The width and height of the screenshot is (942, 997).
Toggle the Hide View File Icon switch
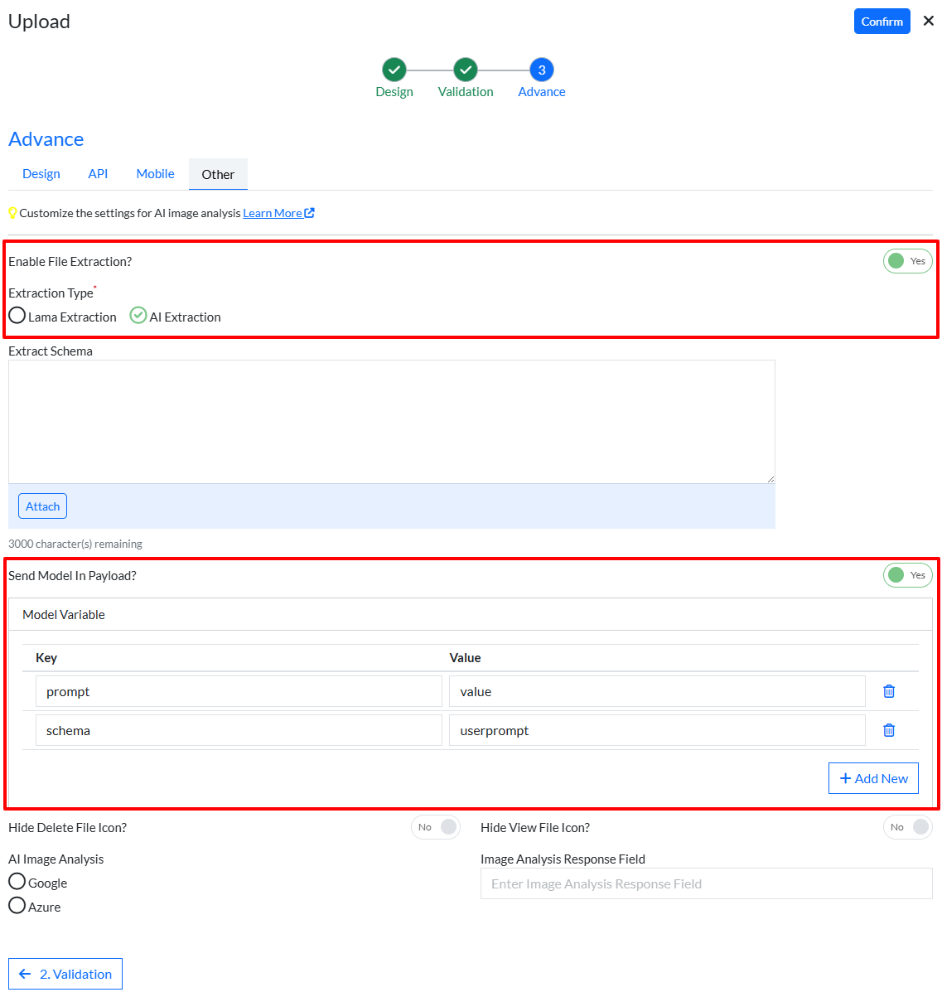pos(907,827)
